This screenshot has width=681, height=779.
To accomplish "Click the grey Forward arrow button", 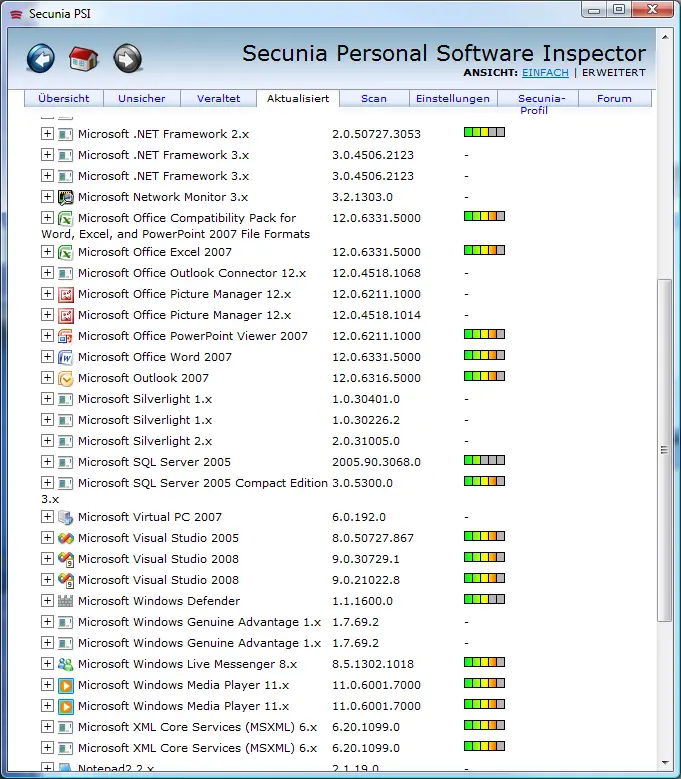I will tap(128, 59).
